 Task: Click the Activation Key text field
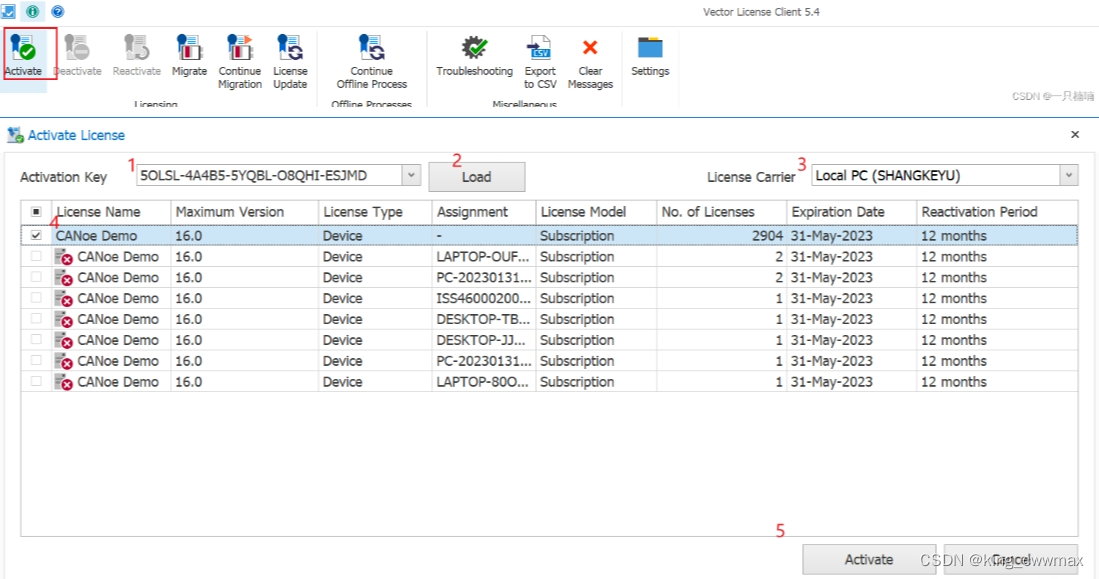[269, 175]
